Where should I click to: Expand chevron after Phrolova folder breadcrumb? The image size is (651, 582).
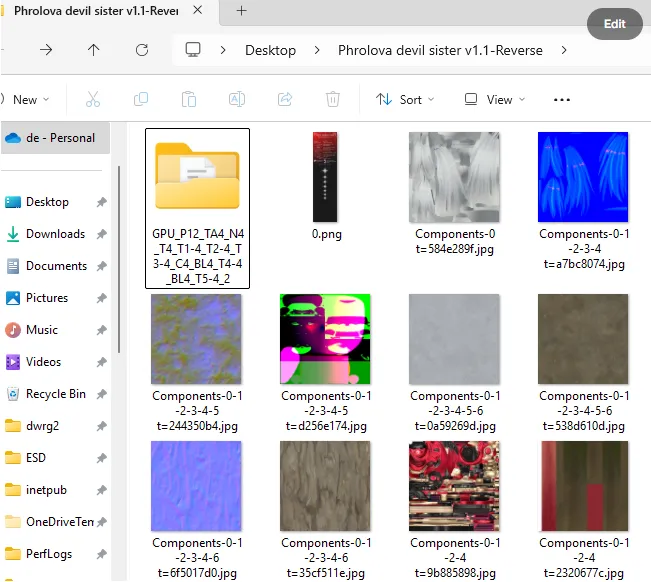click(565, 50)
